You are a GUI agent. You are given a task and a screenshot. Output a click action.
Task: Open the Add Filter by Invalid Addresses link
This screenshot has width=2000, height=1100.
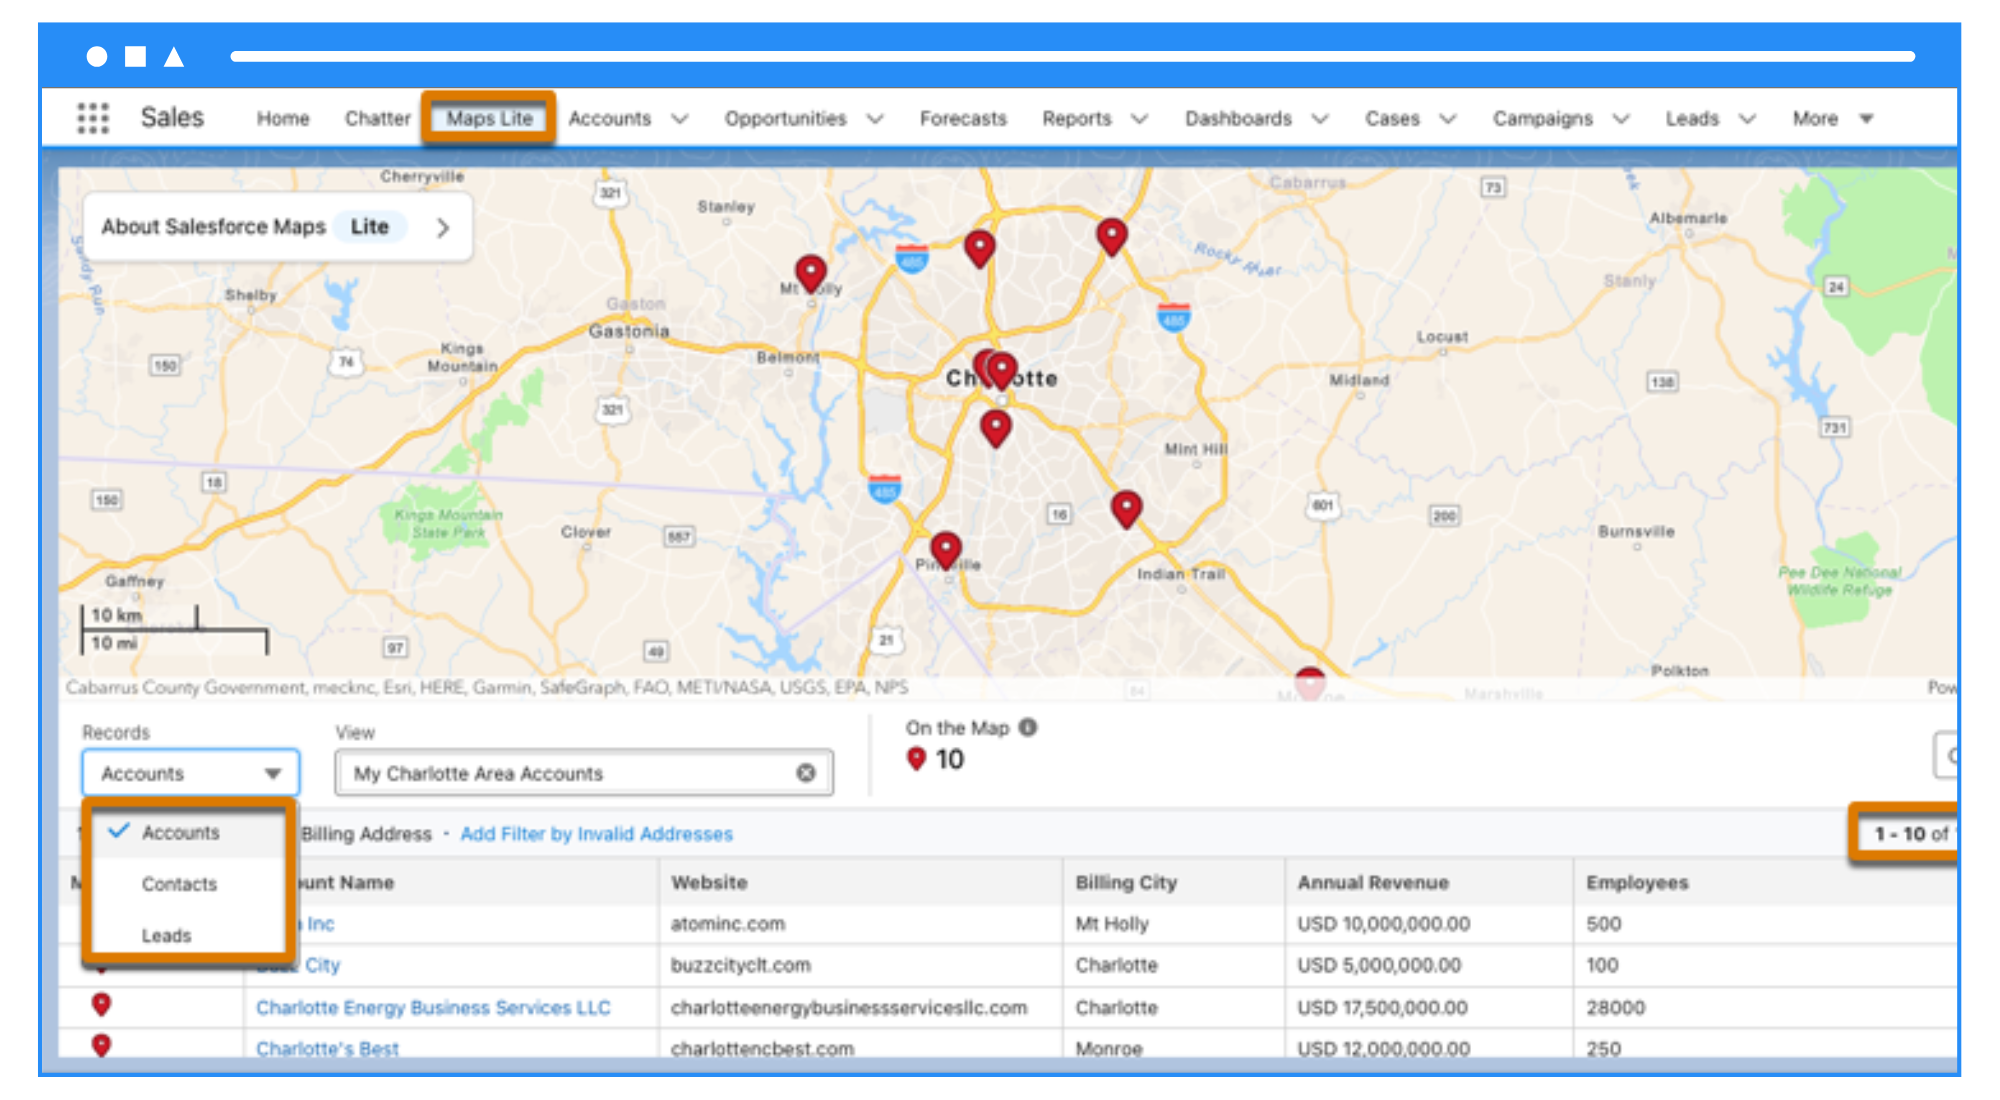click(x=597, y=833)
